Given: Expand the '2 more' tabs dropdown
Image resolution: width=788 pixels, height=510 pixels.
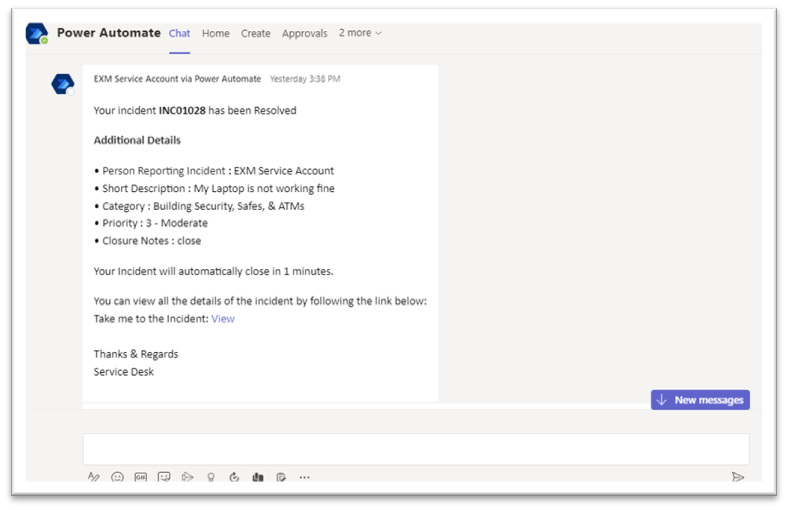Looking at the screenshot, I should click(x=360, y=33).
